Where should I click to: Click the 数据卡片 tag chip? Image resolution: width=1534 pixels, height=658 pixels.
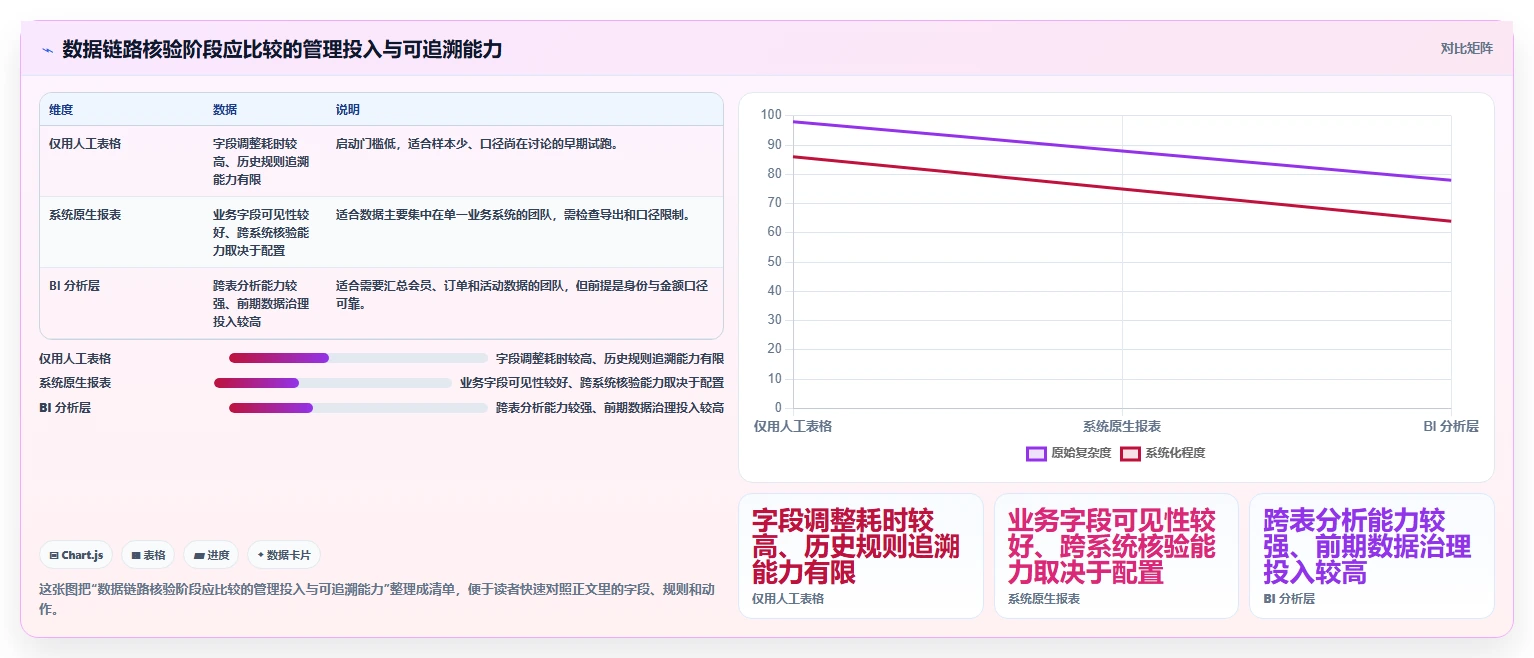pos(284,555)
